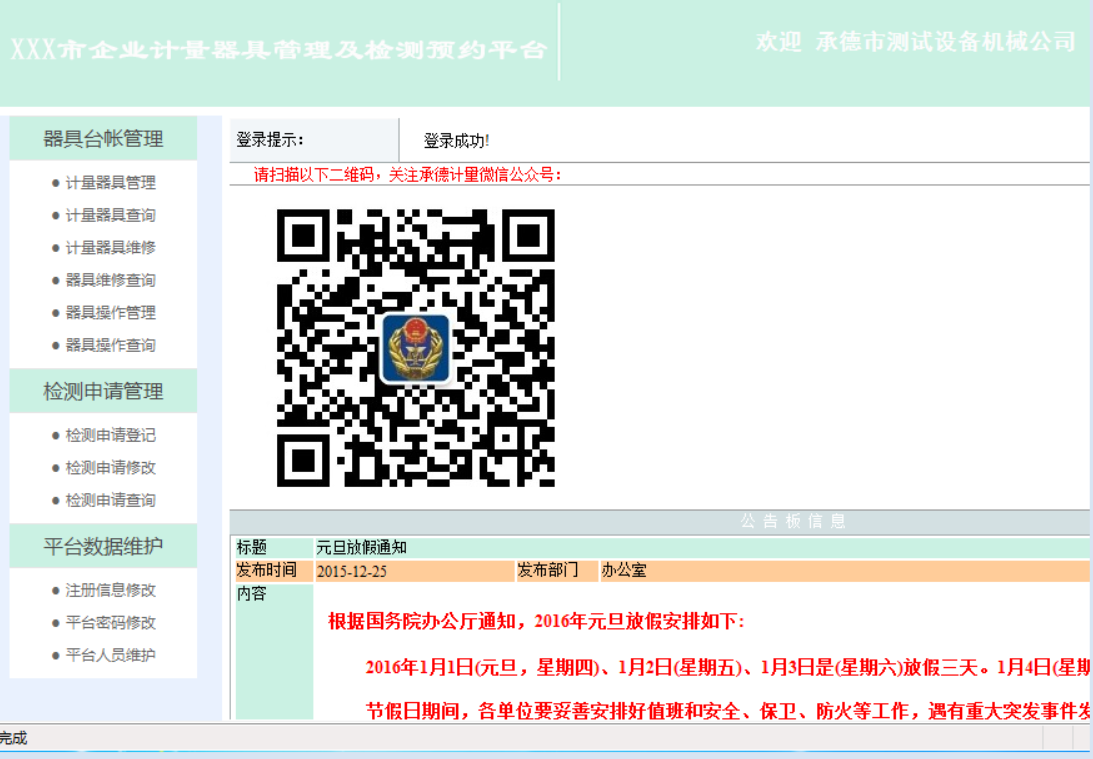Open 平台密码修改 page
Viewport: 1093px width, 759px height.
(x=110, y=623)
